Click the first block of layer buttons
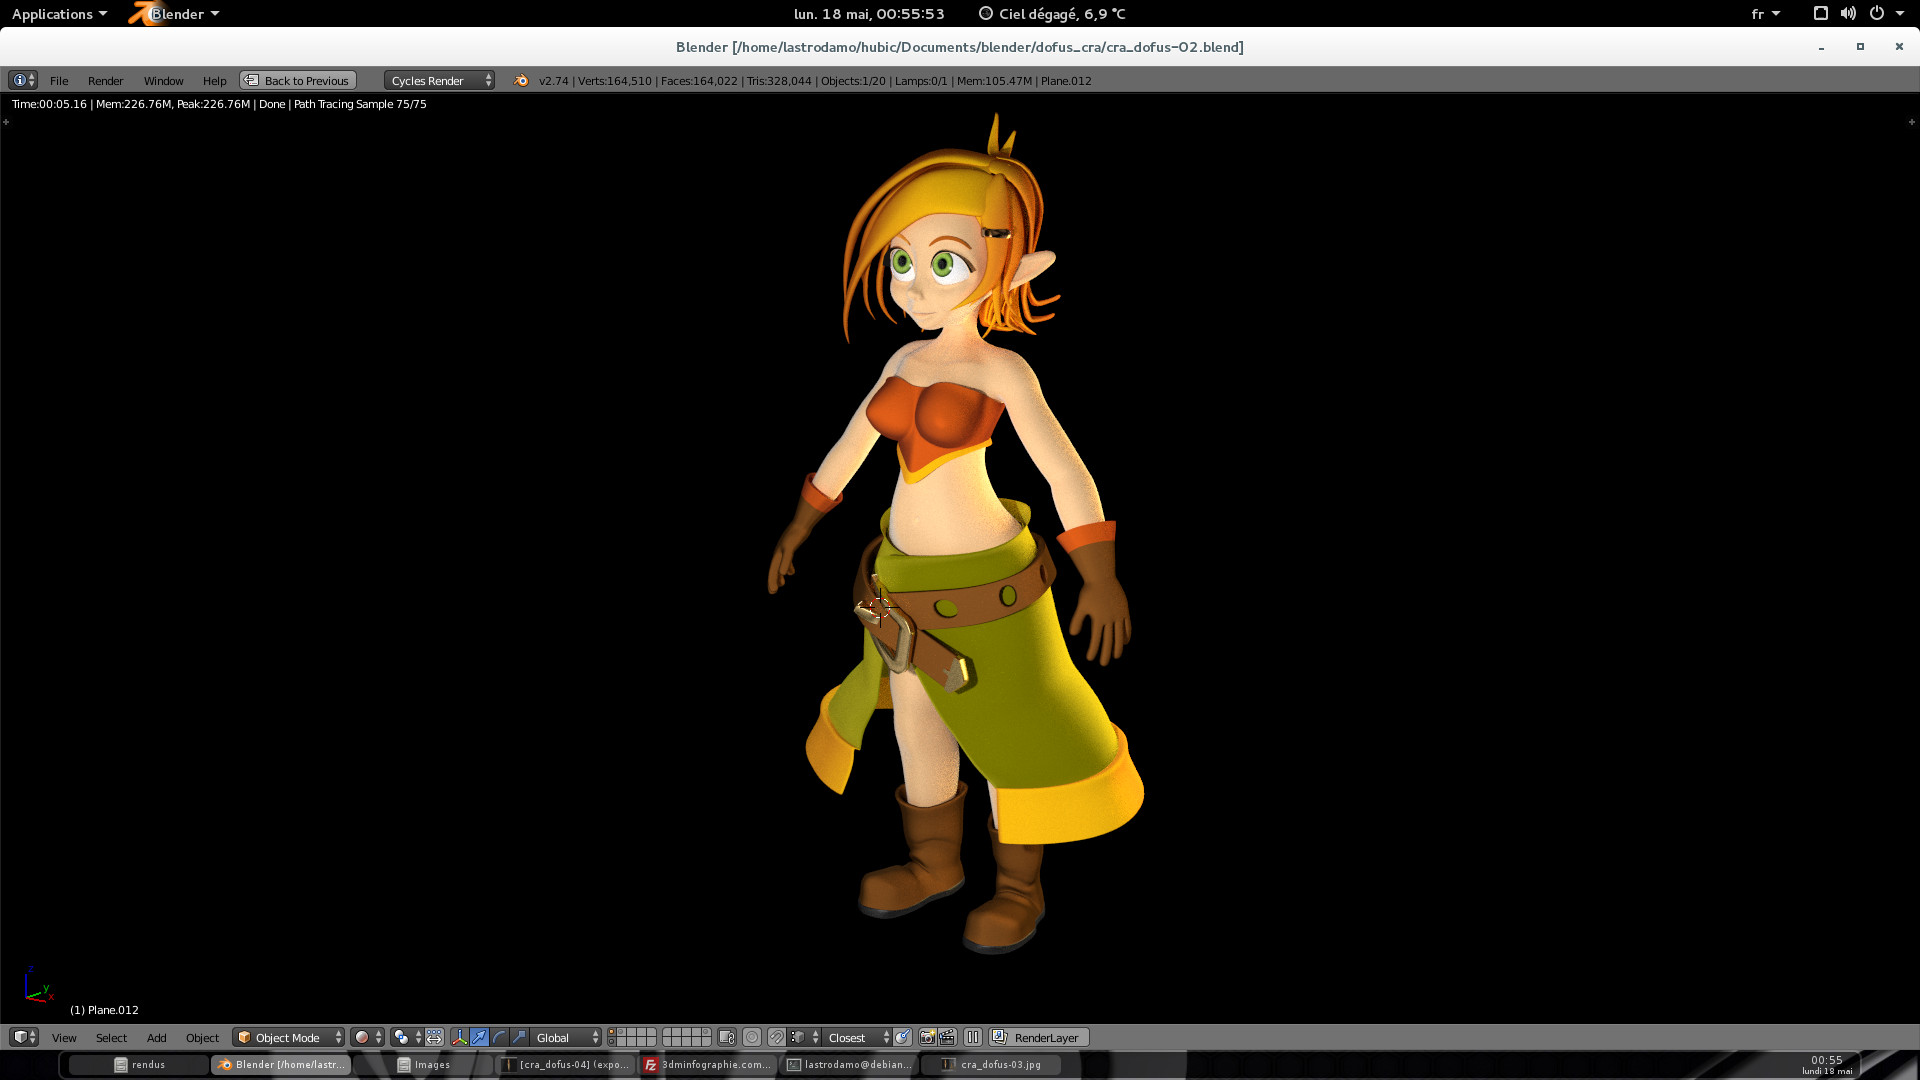Image resolution: width=1920 pixels, height=1080 pixels. (632, 1037)
